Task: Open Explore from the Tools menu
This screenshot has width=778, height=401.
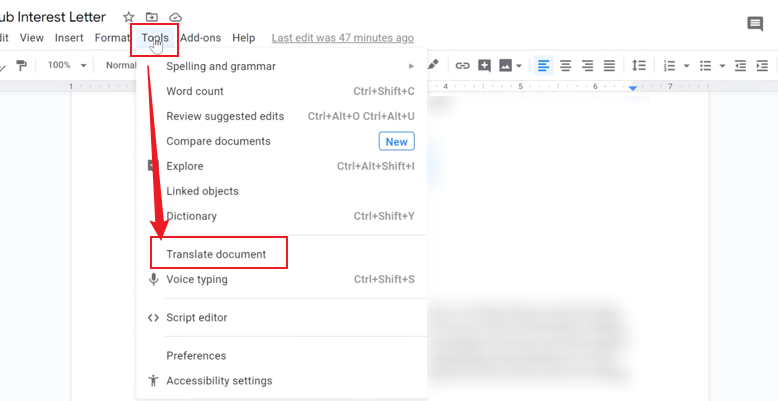Action: pyautogui.click(x=281, y=166)
